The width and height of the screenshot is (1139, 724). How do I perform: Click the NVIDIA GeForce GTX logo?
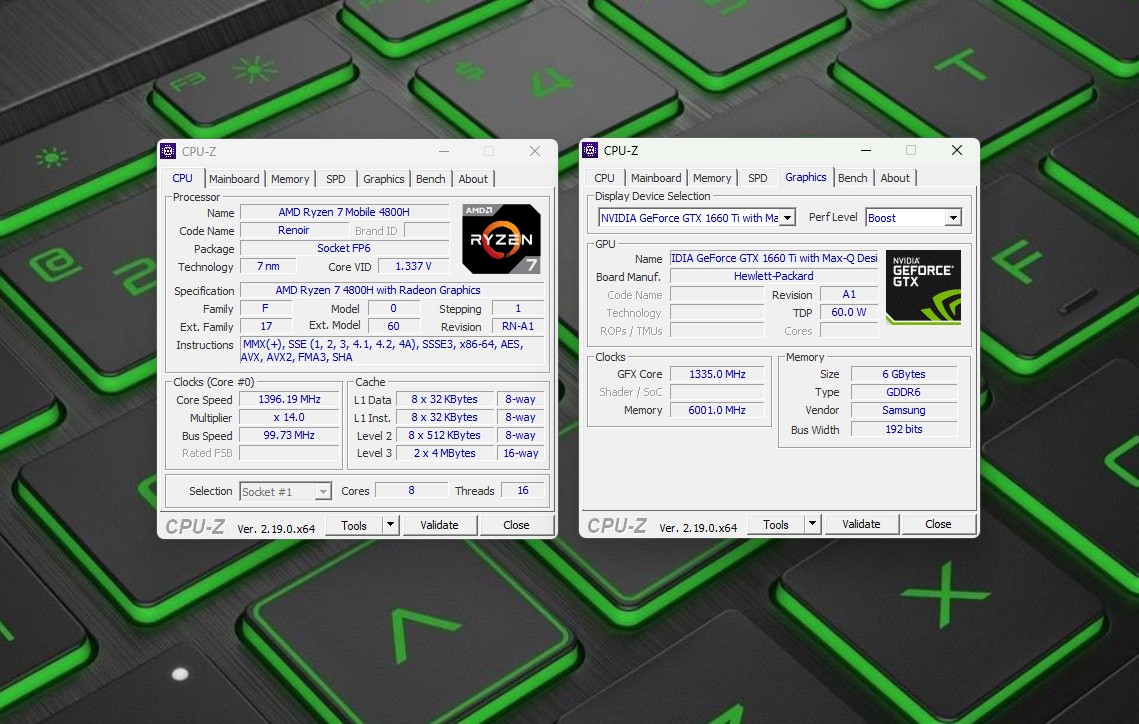923,287
